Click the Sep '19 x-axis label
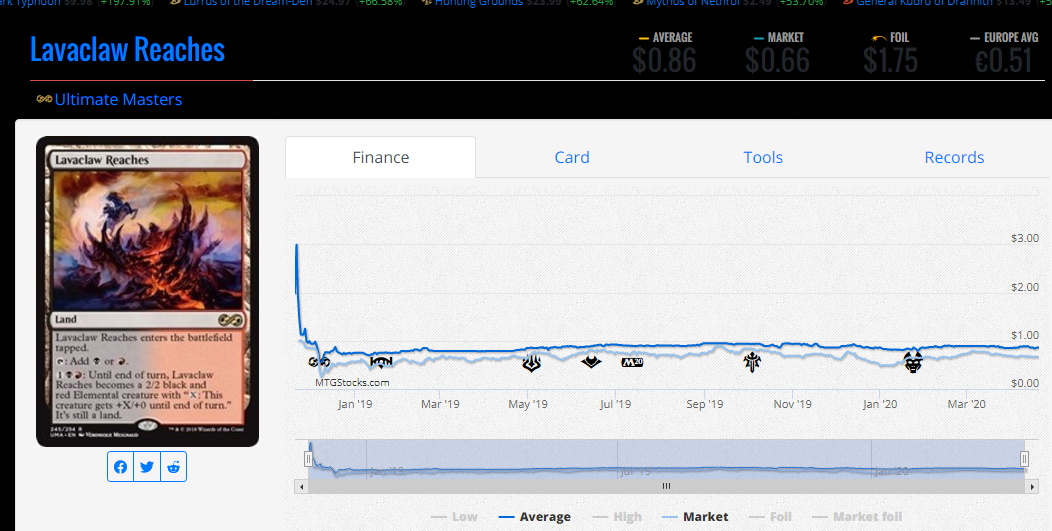 click(704, 404)
